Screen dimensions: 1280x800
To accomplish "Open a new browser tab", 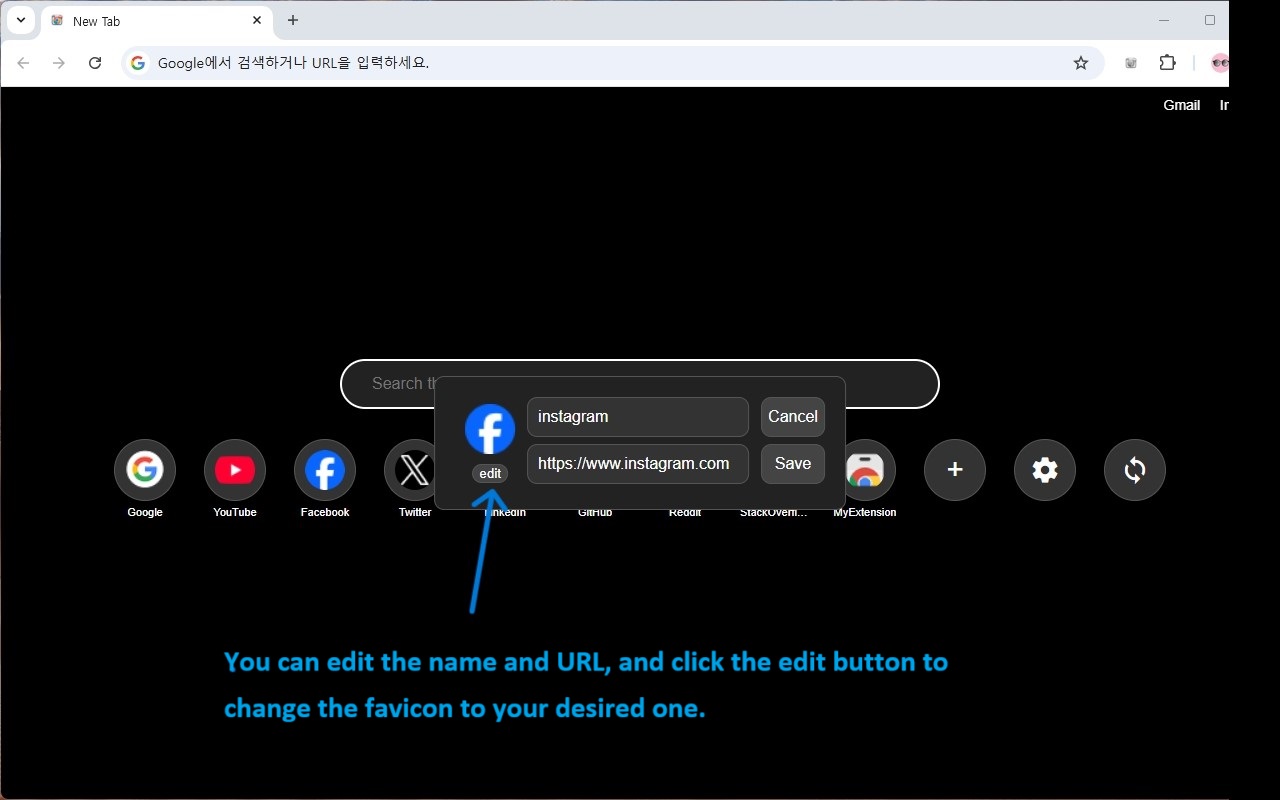I will tap(293, 20).
